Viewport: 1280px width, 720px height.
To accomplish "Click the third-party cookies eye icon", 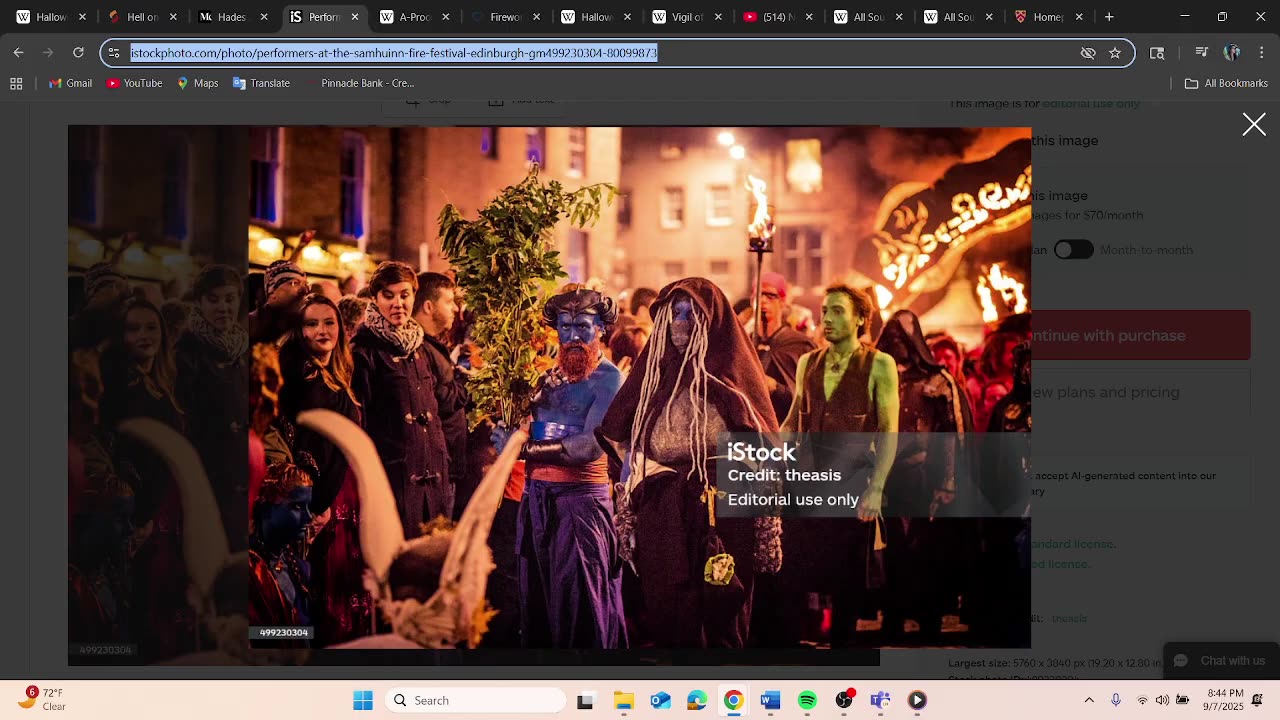I will point(1088,53).
